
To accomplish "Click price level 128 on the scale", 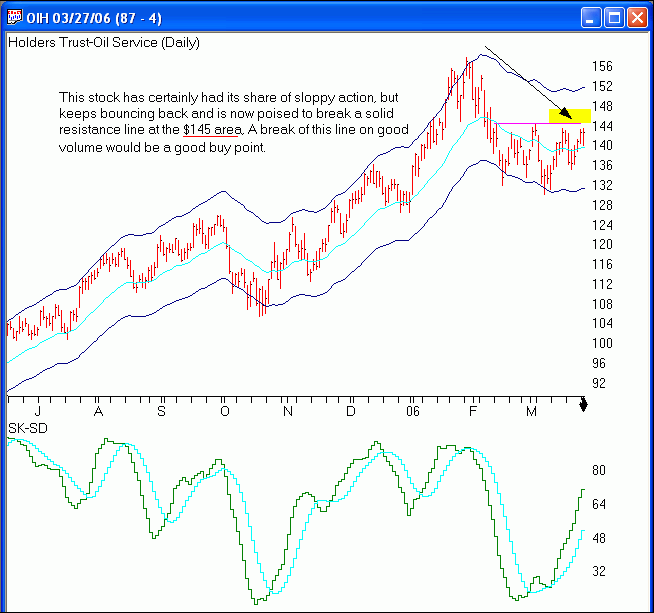I will [x=602, y=205].
